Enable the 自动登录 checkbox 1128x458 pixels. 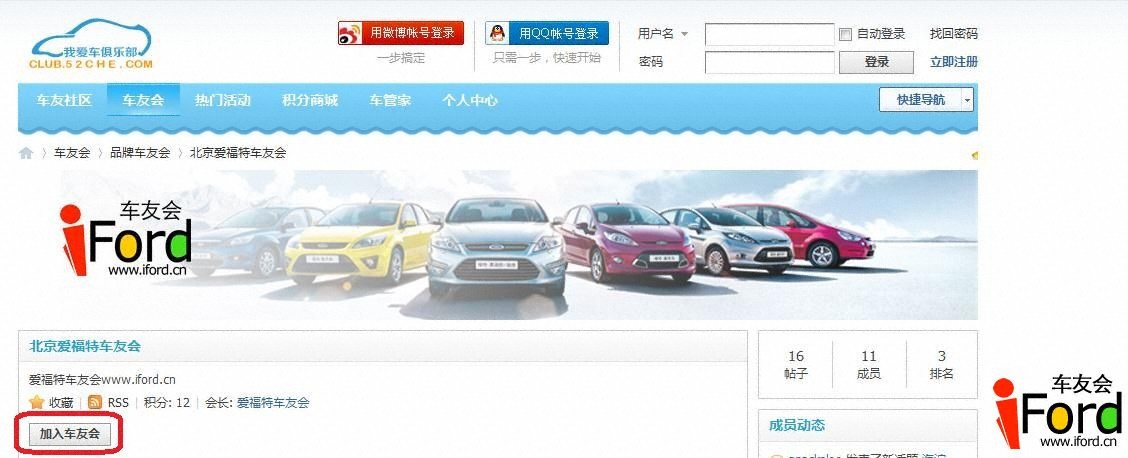846,34
